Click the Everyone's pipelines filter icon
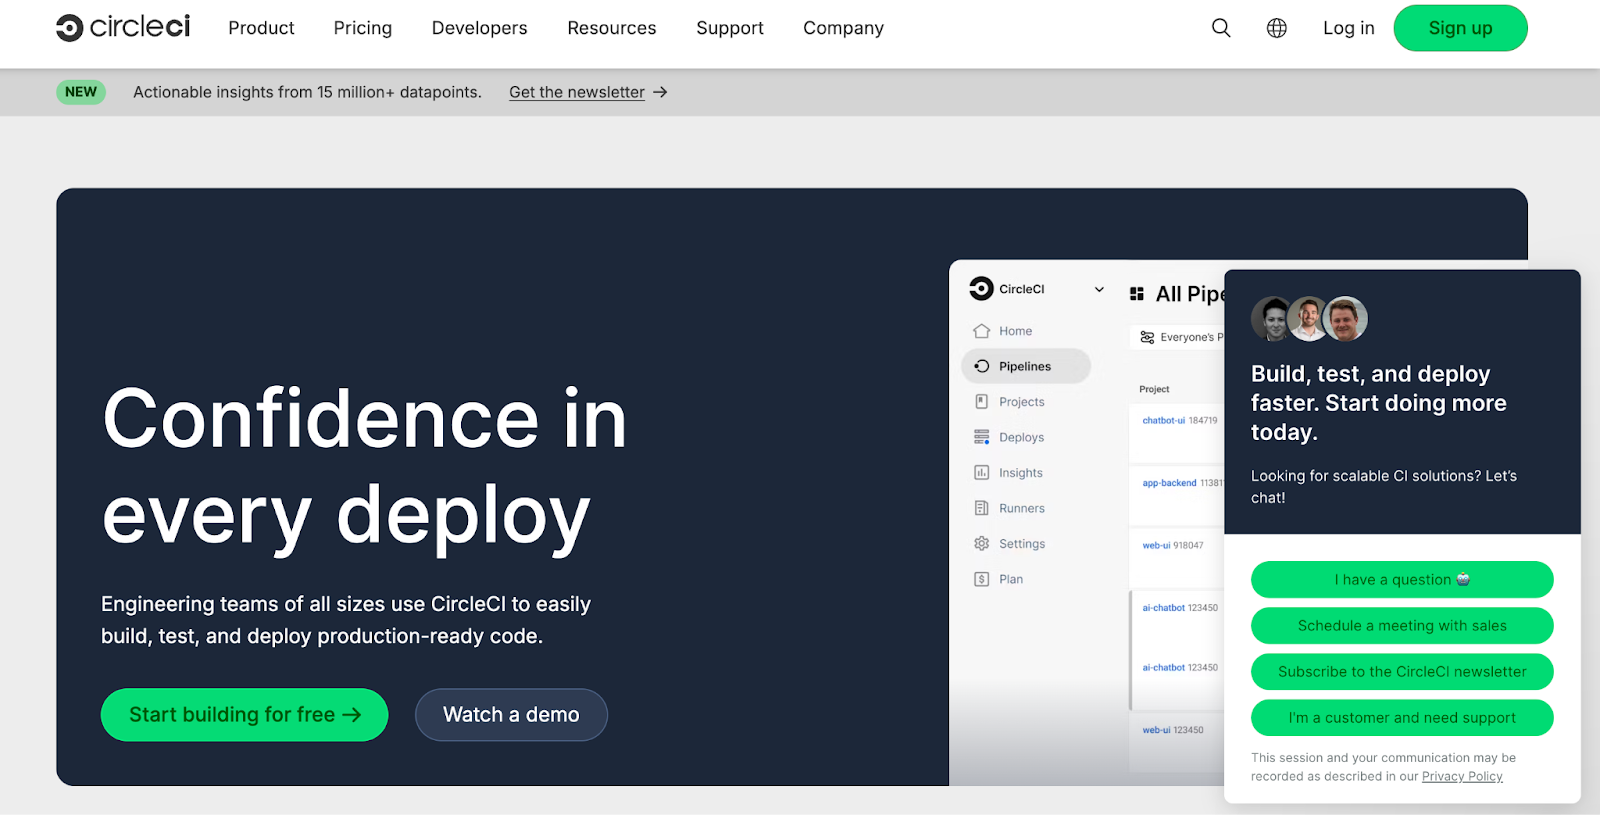The width and height of the screenshot is (1600, 815). 1147,337
